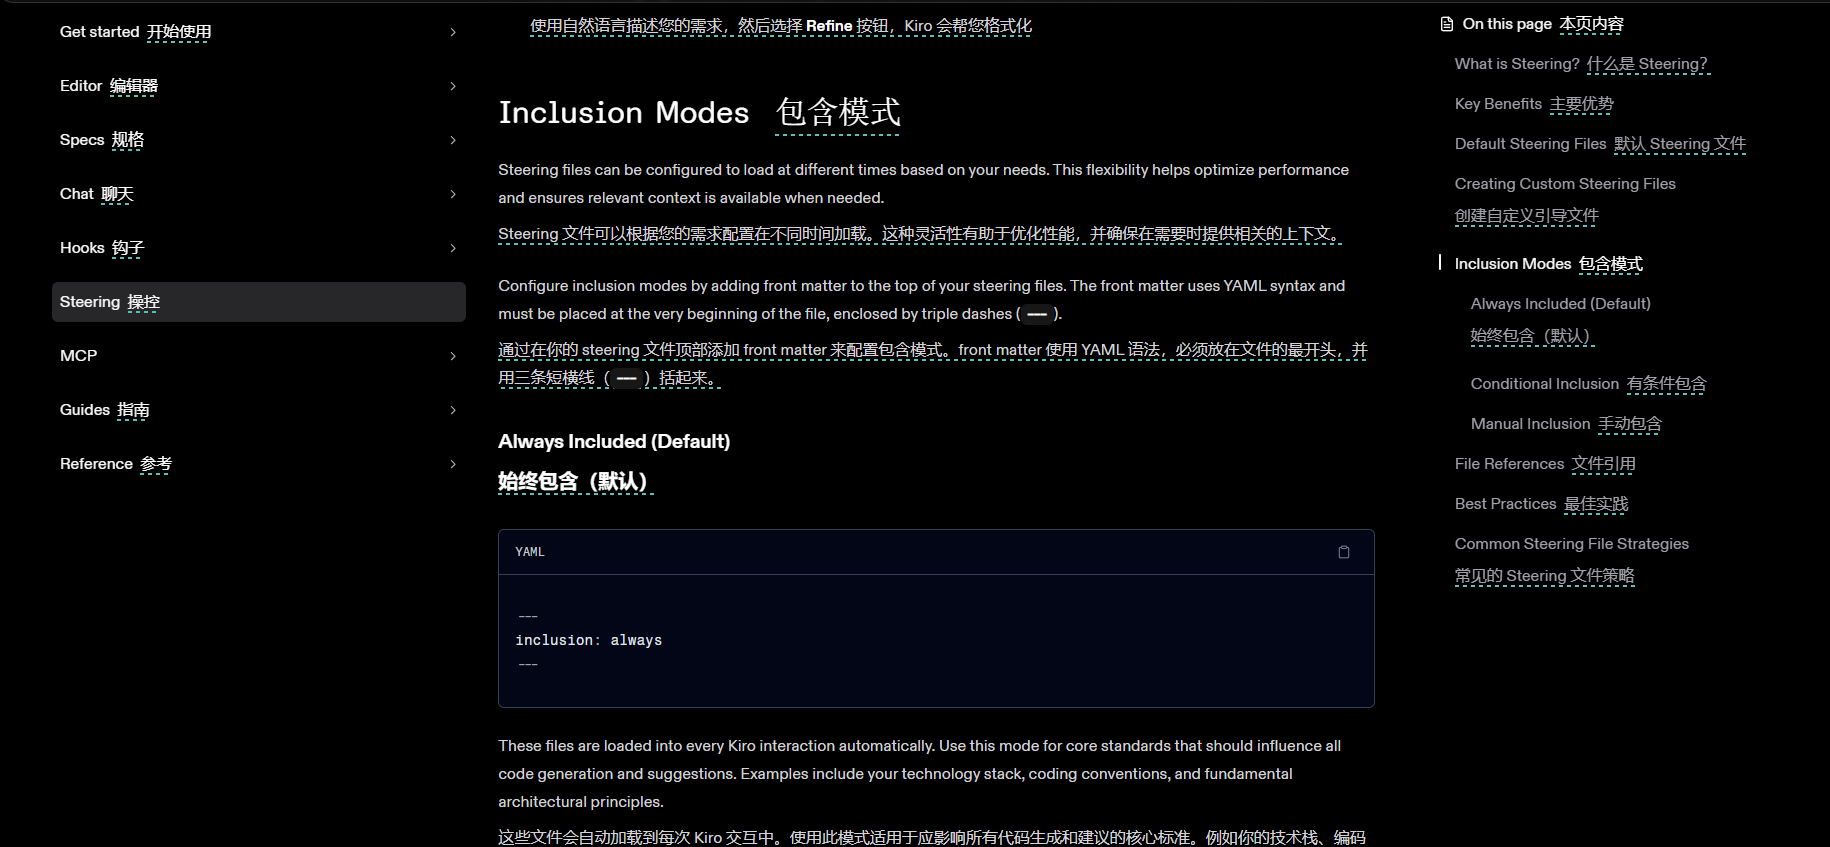Click the YAML label on code block
1830x847 pixels.
pyautogui.click(x=530, y=552)
